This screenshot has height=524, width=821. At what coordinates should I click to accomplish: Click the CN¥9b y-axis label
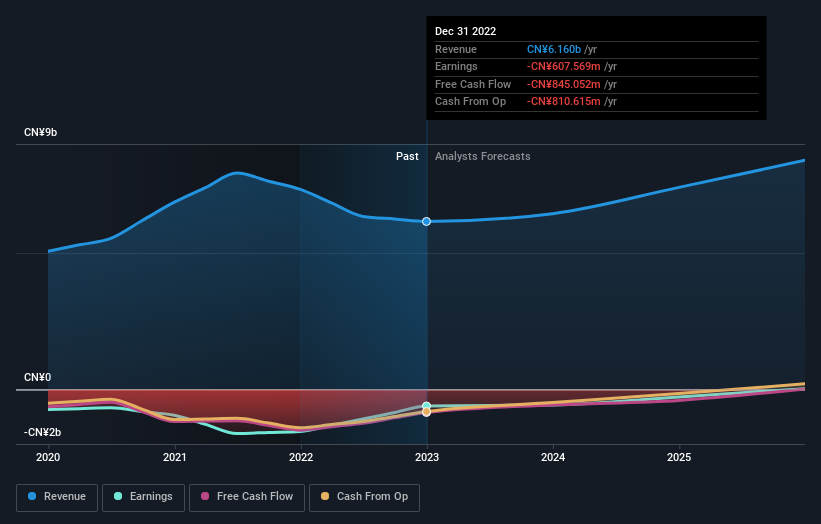click(40, 132)
